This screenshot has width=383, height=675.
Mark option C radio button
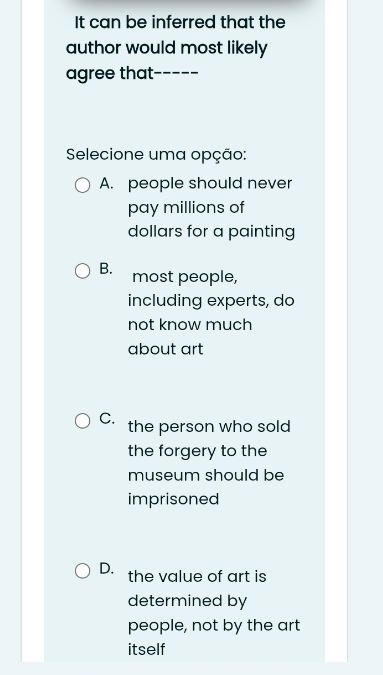pos(83,421)
